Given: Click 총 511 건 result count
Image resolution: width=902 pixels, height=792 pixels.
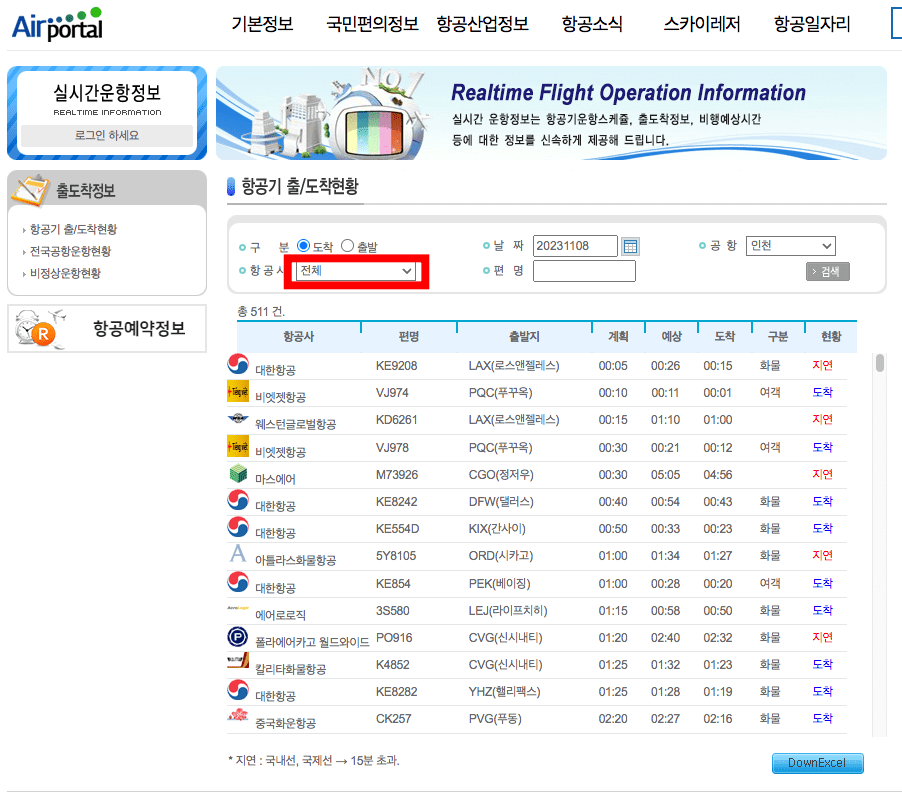Looking at the screenshot, I should 261,312.
